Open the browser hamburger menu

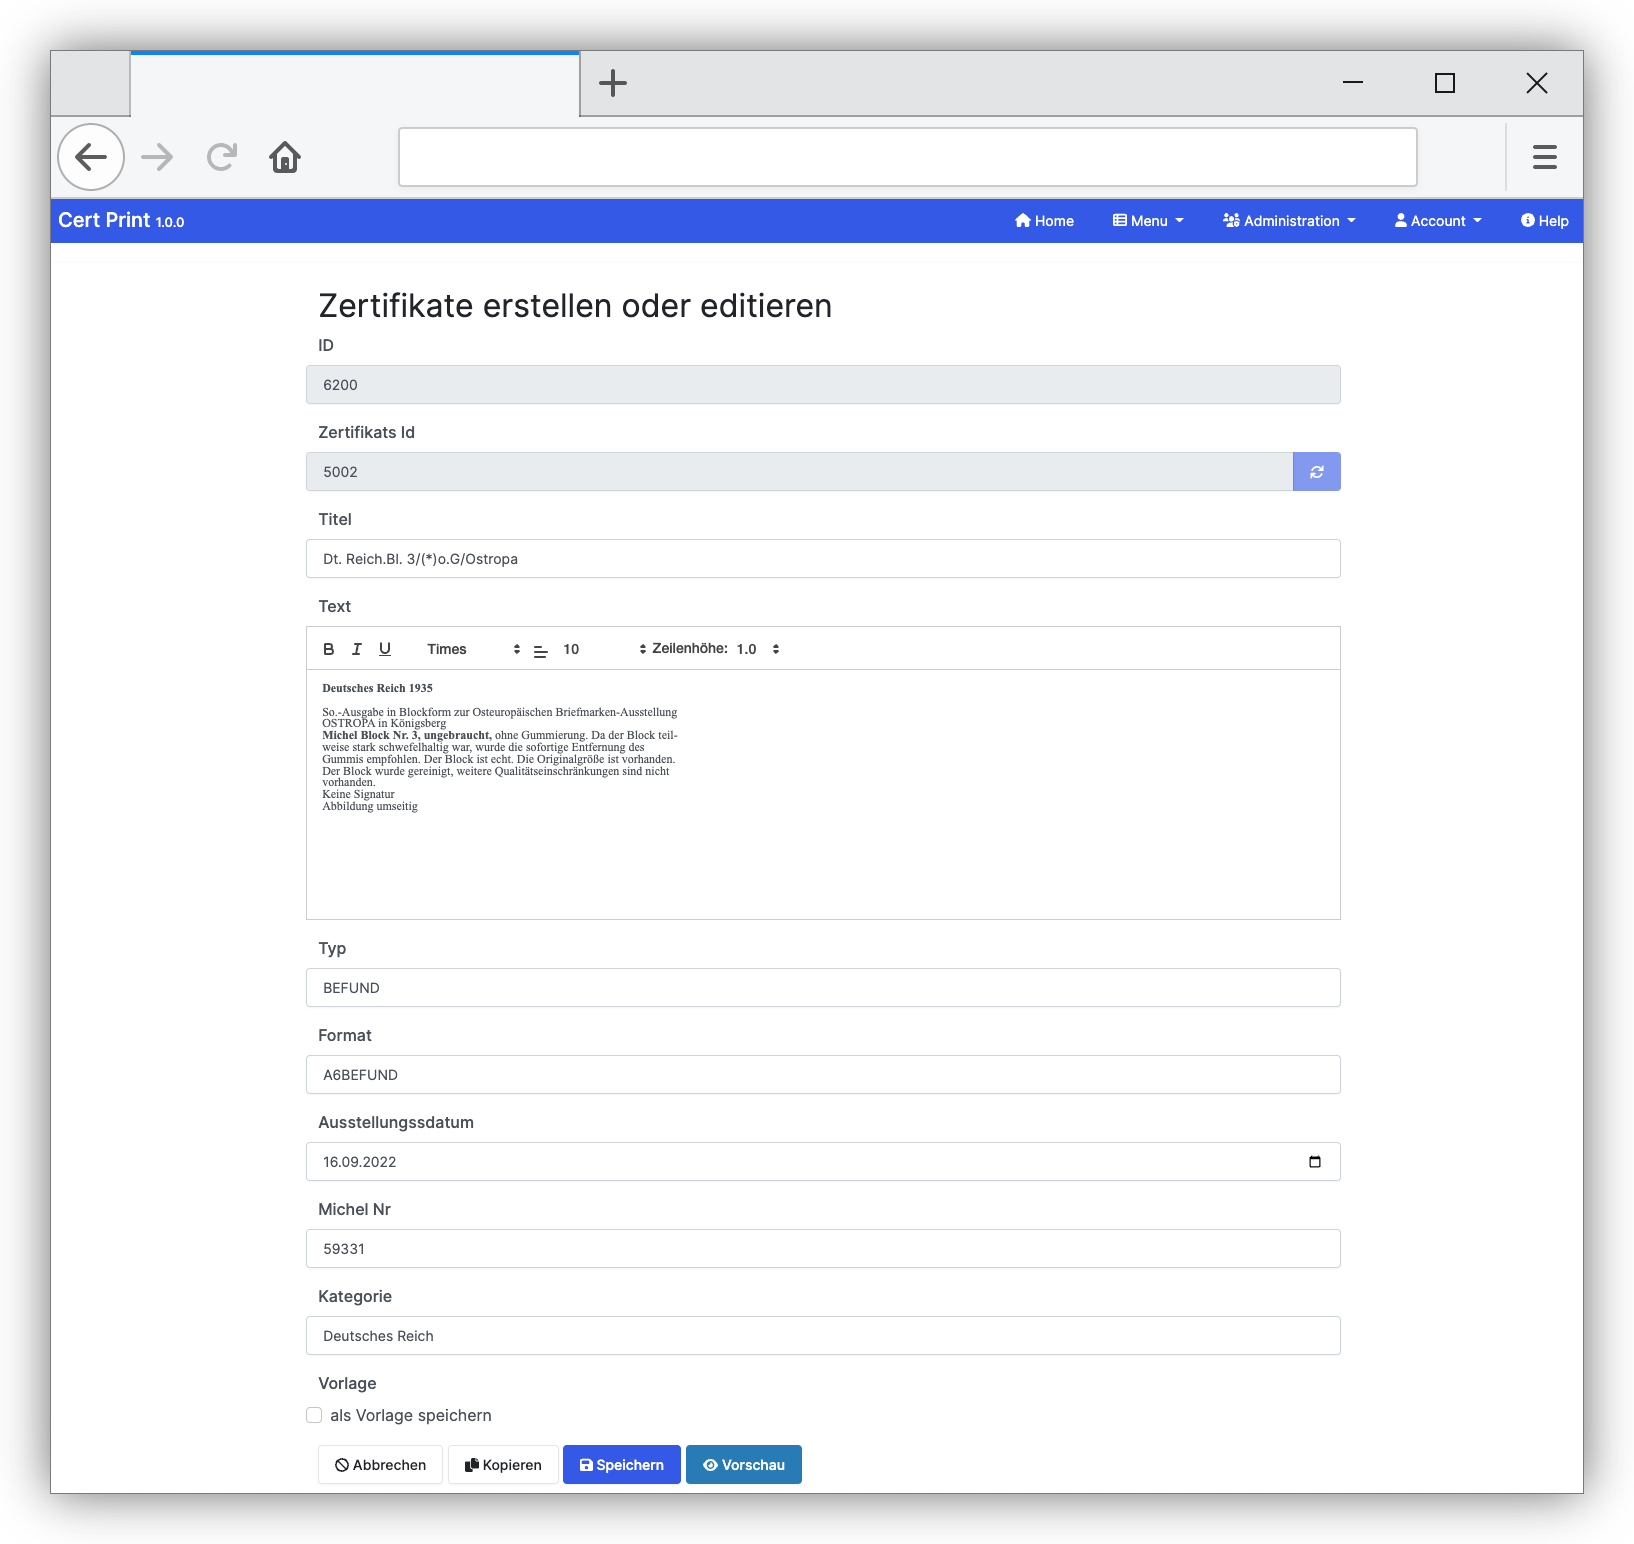[x=1544, y=157]
